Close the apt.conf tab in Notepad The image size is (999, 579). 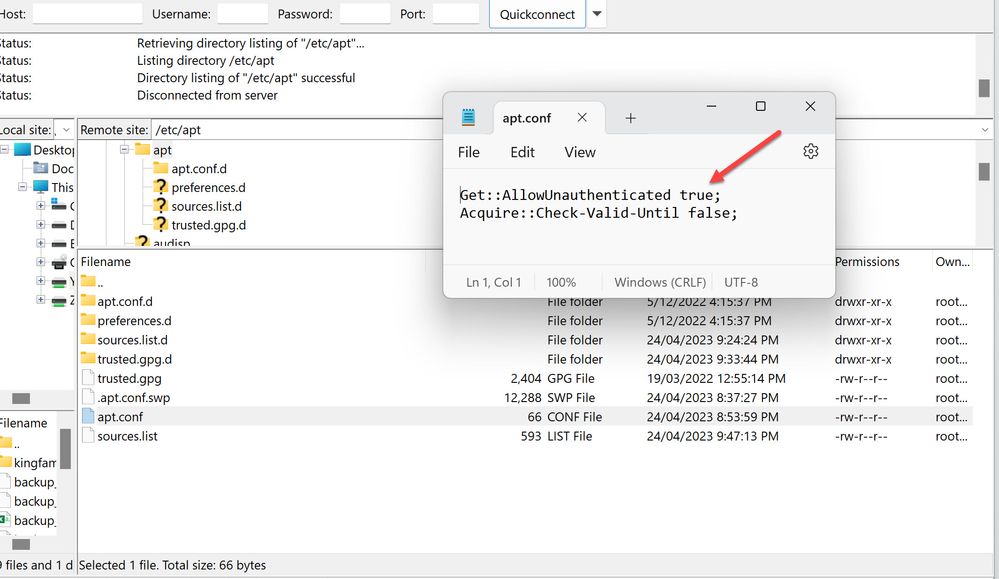tap(582, 118)
